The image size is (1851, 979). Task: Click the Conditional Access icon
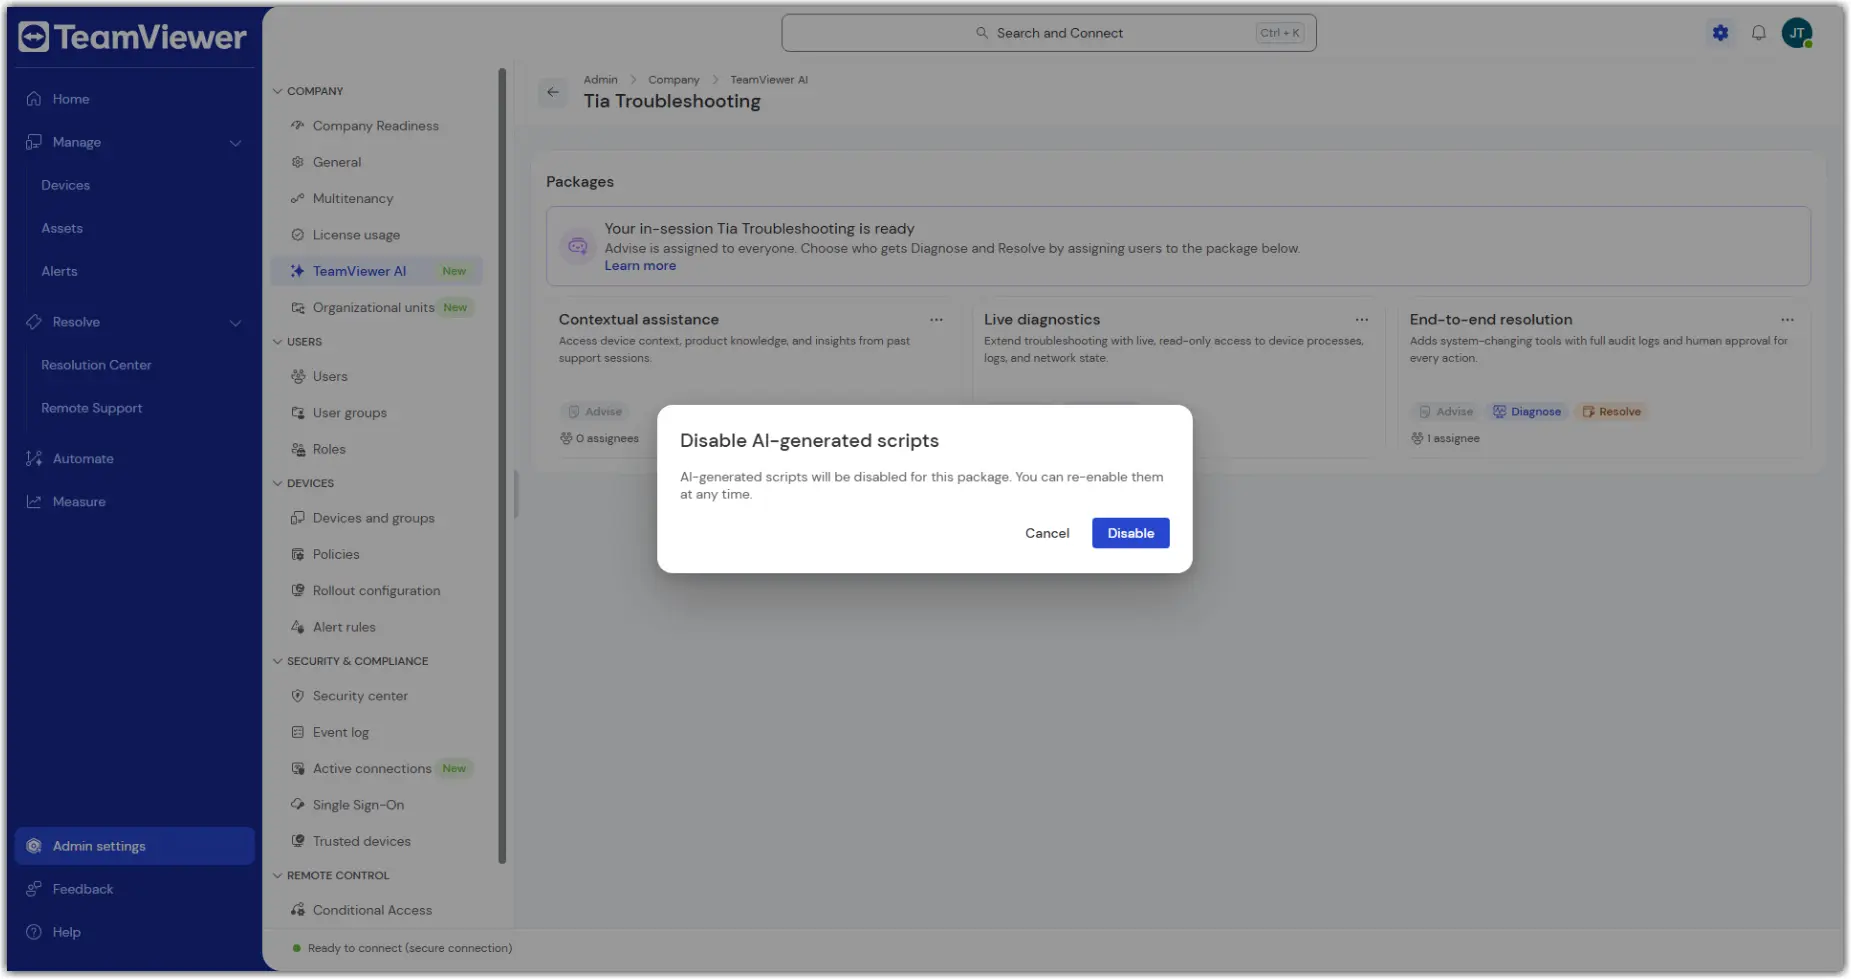[297, 910]
